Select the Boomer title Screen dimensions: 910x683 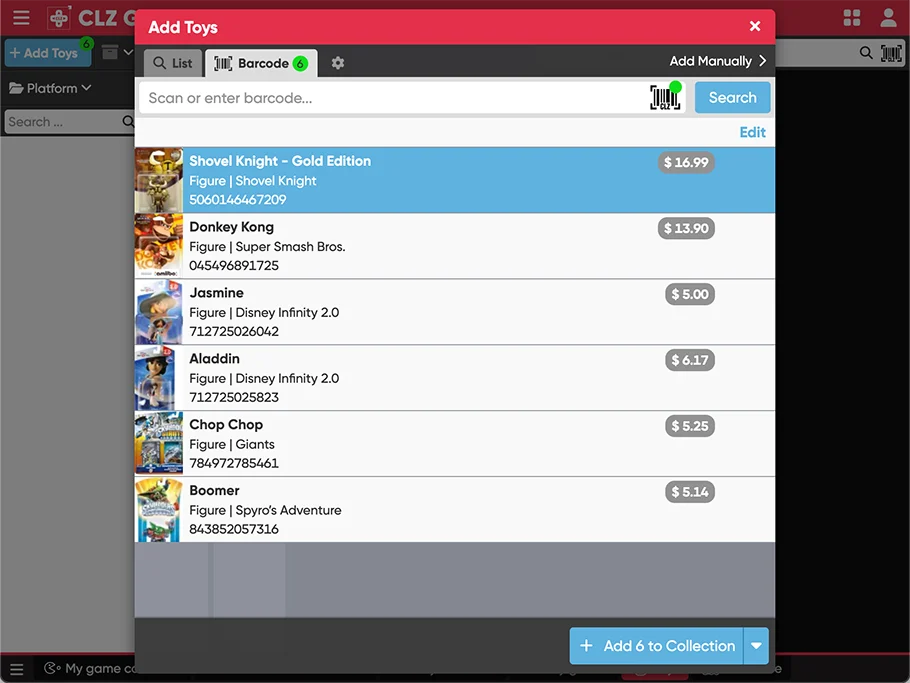tap(214, 490)
